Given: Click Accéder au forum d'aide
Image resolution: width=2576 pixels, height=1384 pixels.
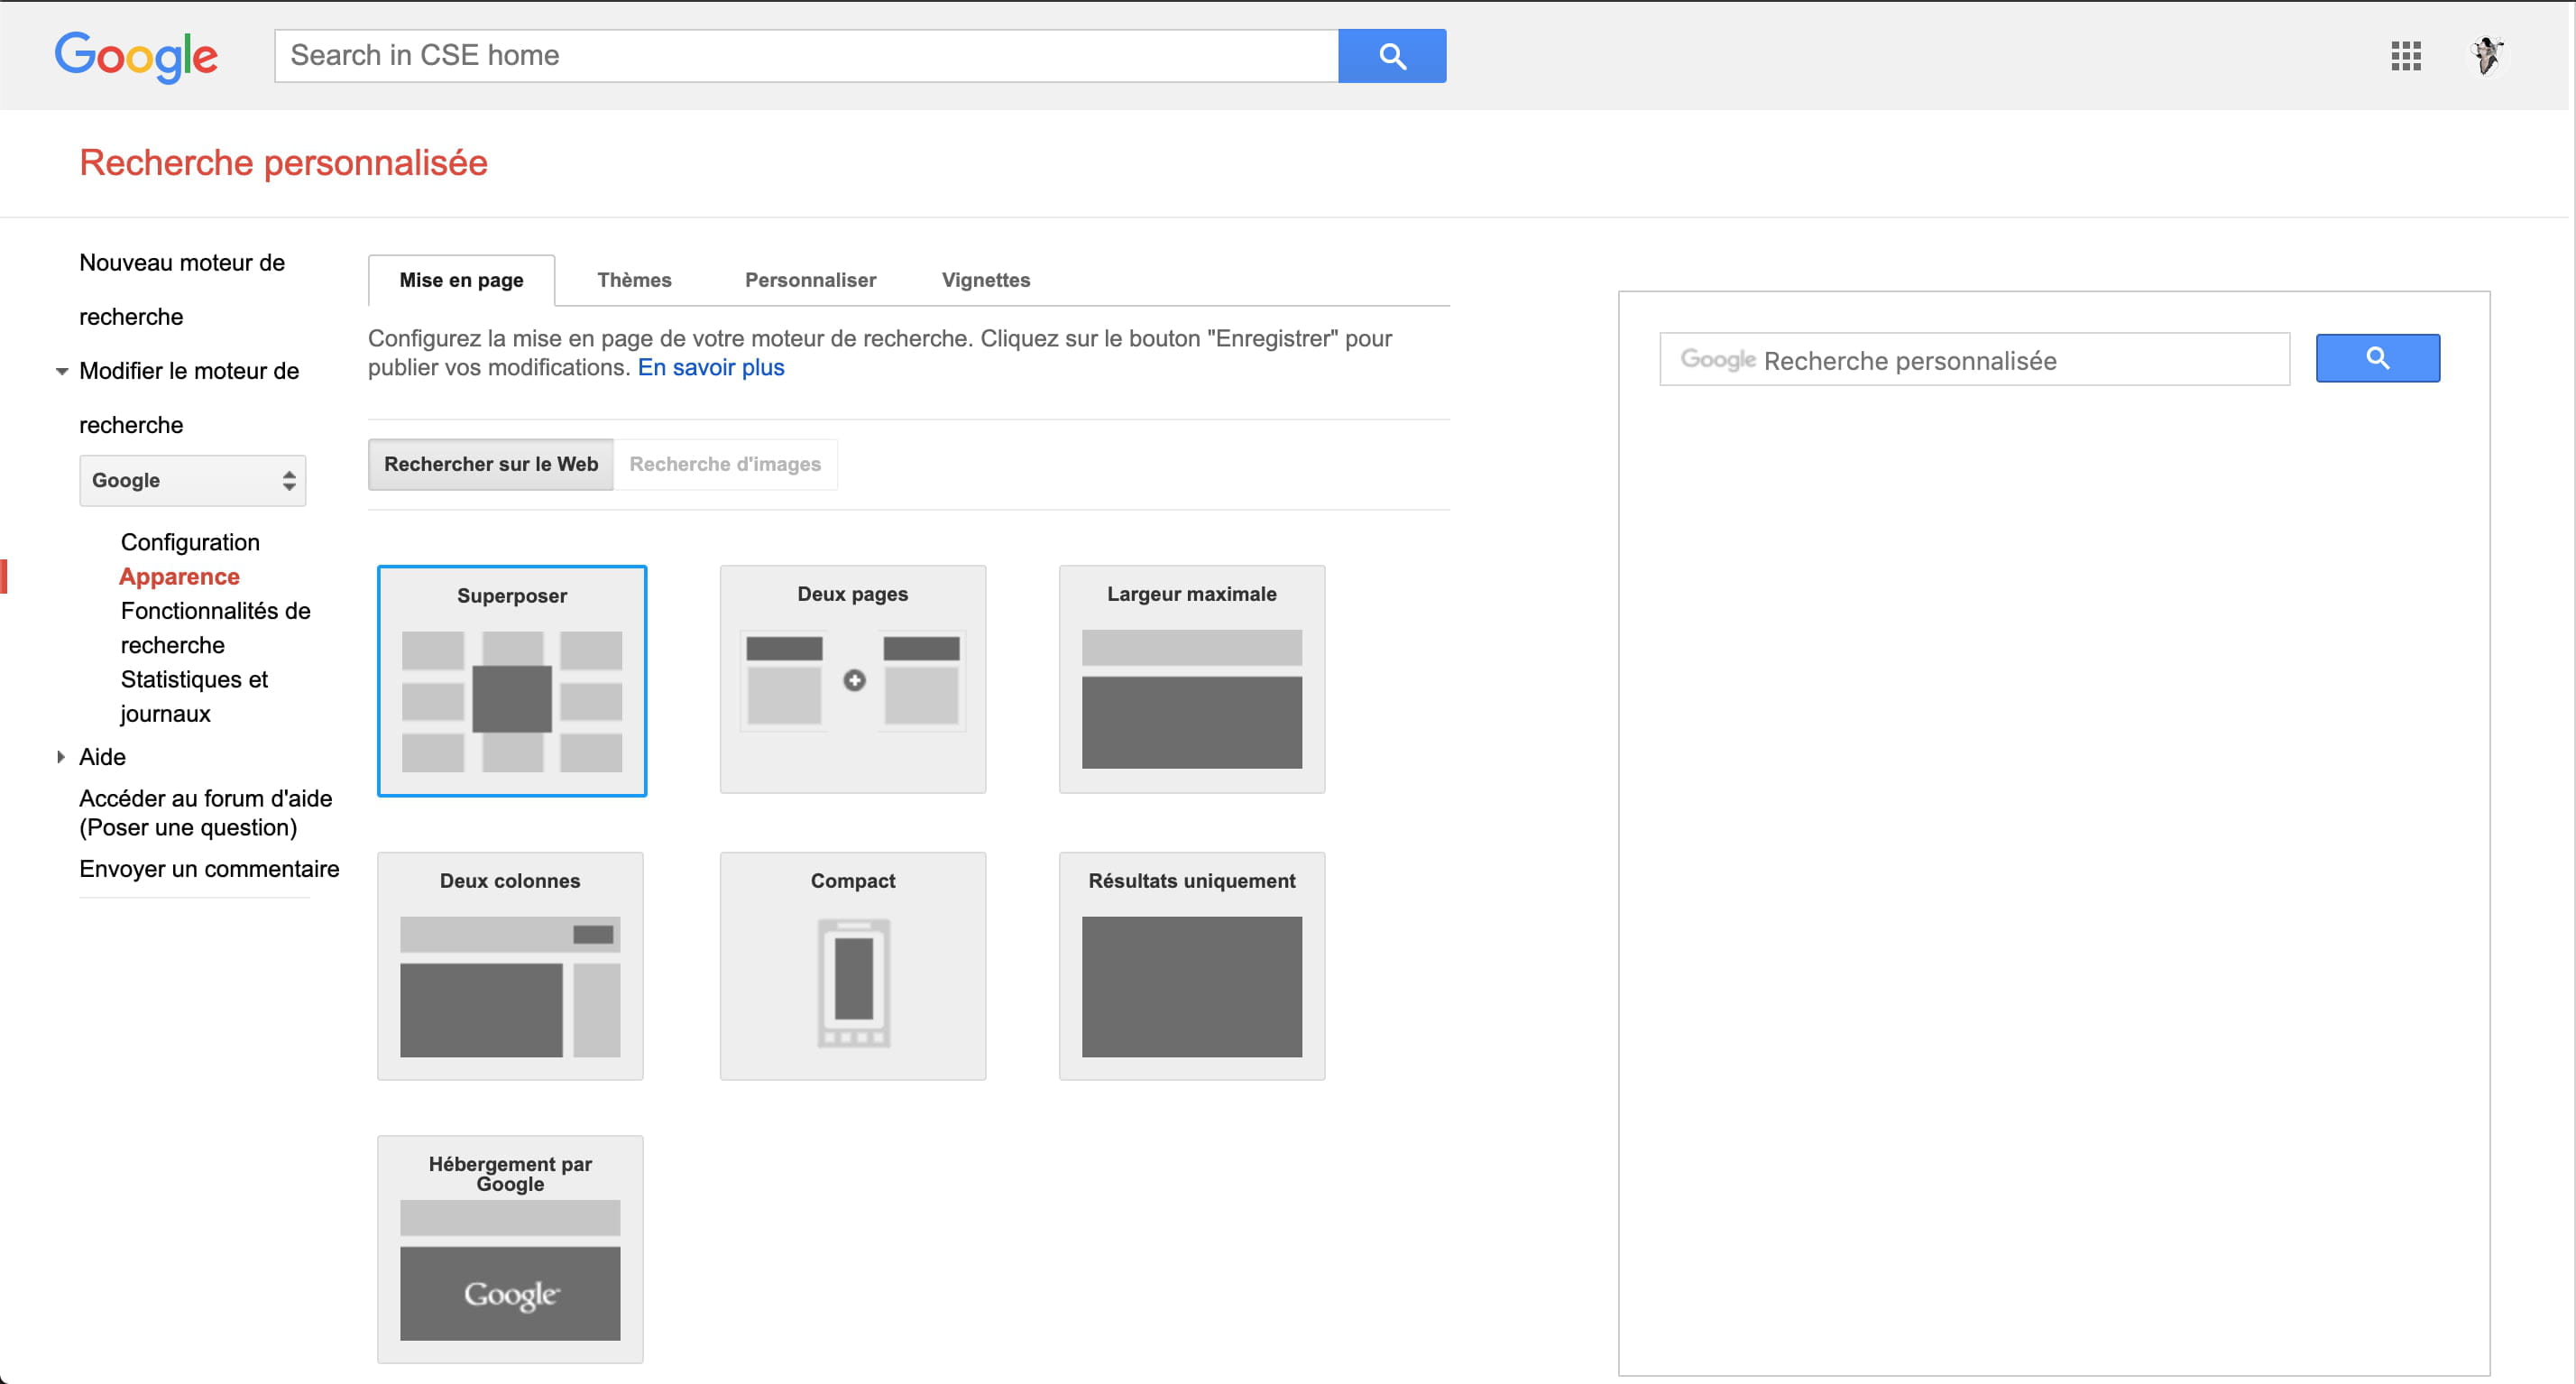Looking at the screenshot, I should [x=206, y=812].
